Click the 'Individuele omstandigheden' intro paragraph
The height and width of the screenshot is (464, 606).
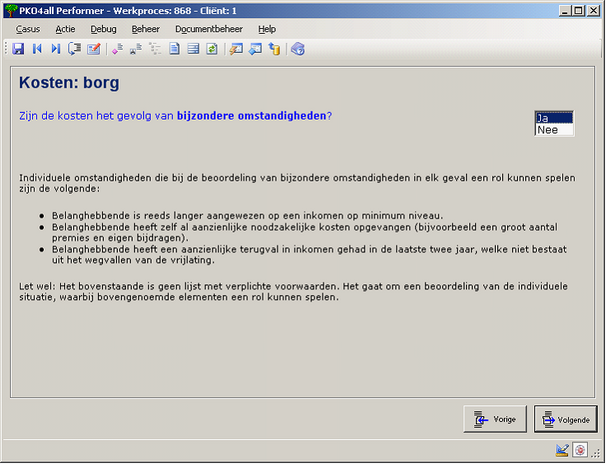(x=297, y=183)
